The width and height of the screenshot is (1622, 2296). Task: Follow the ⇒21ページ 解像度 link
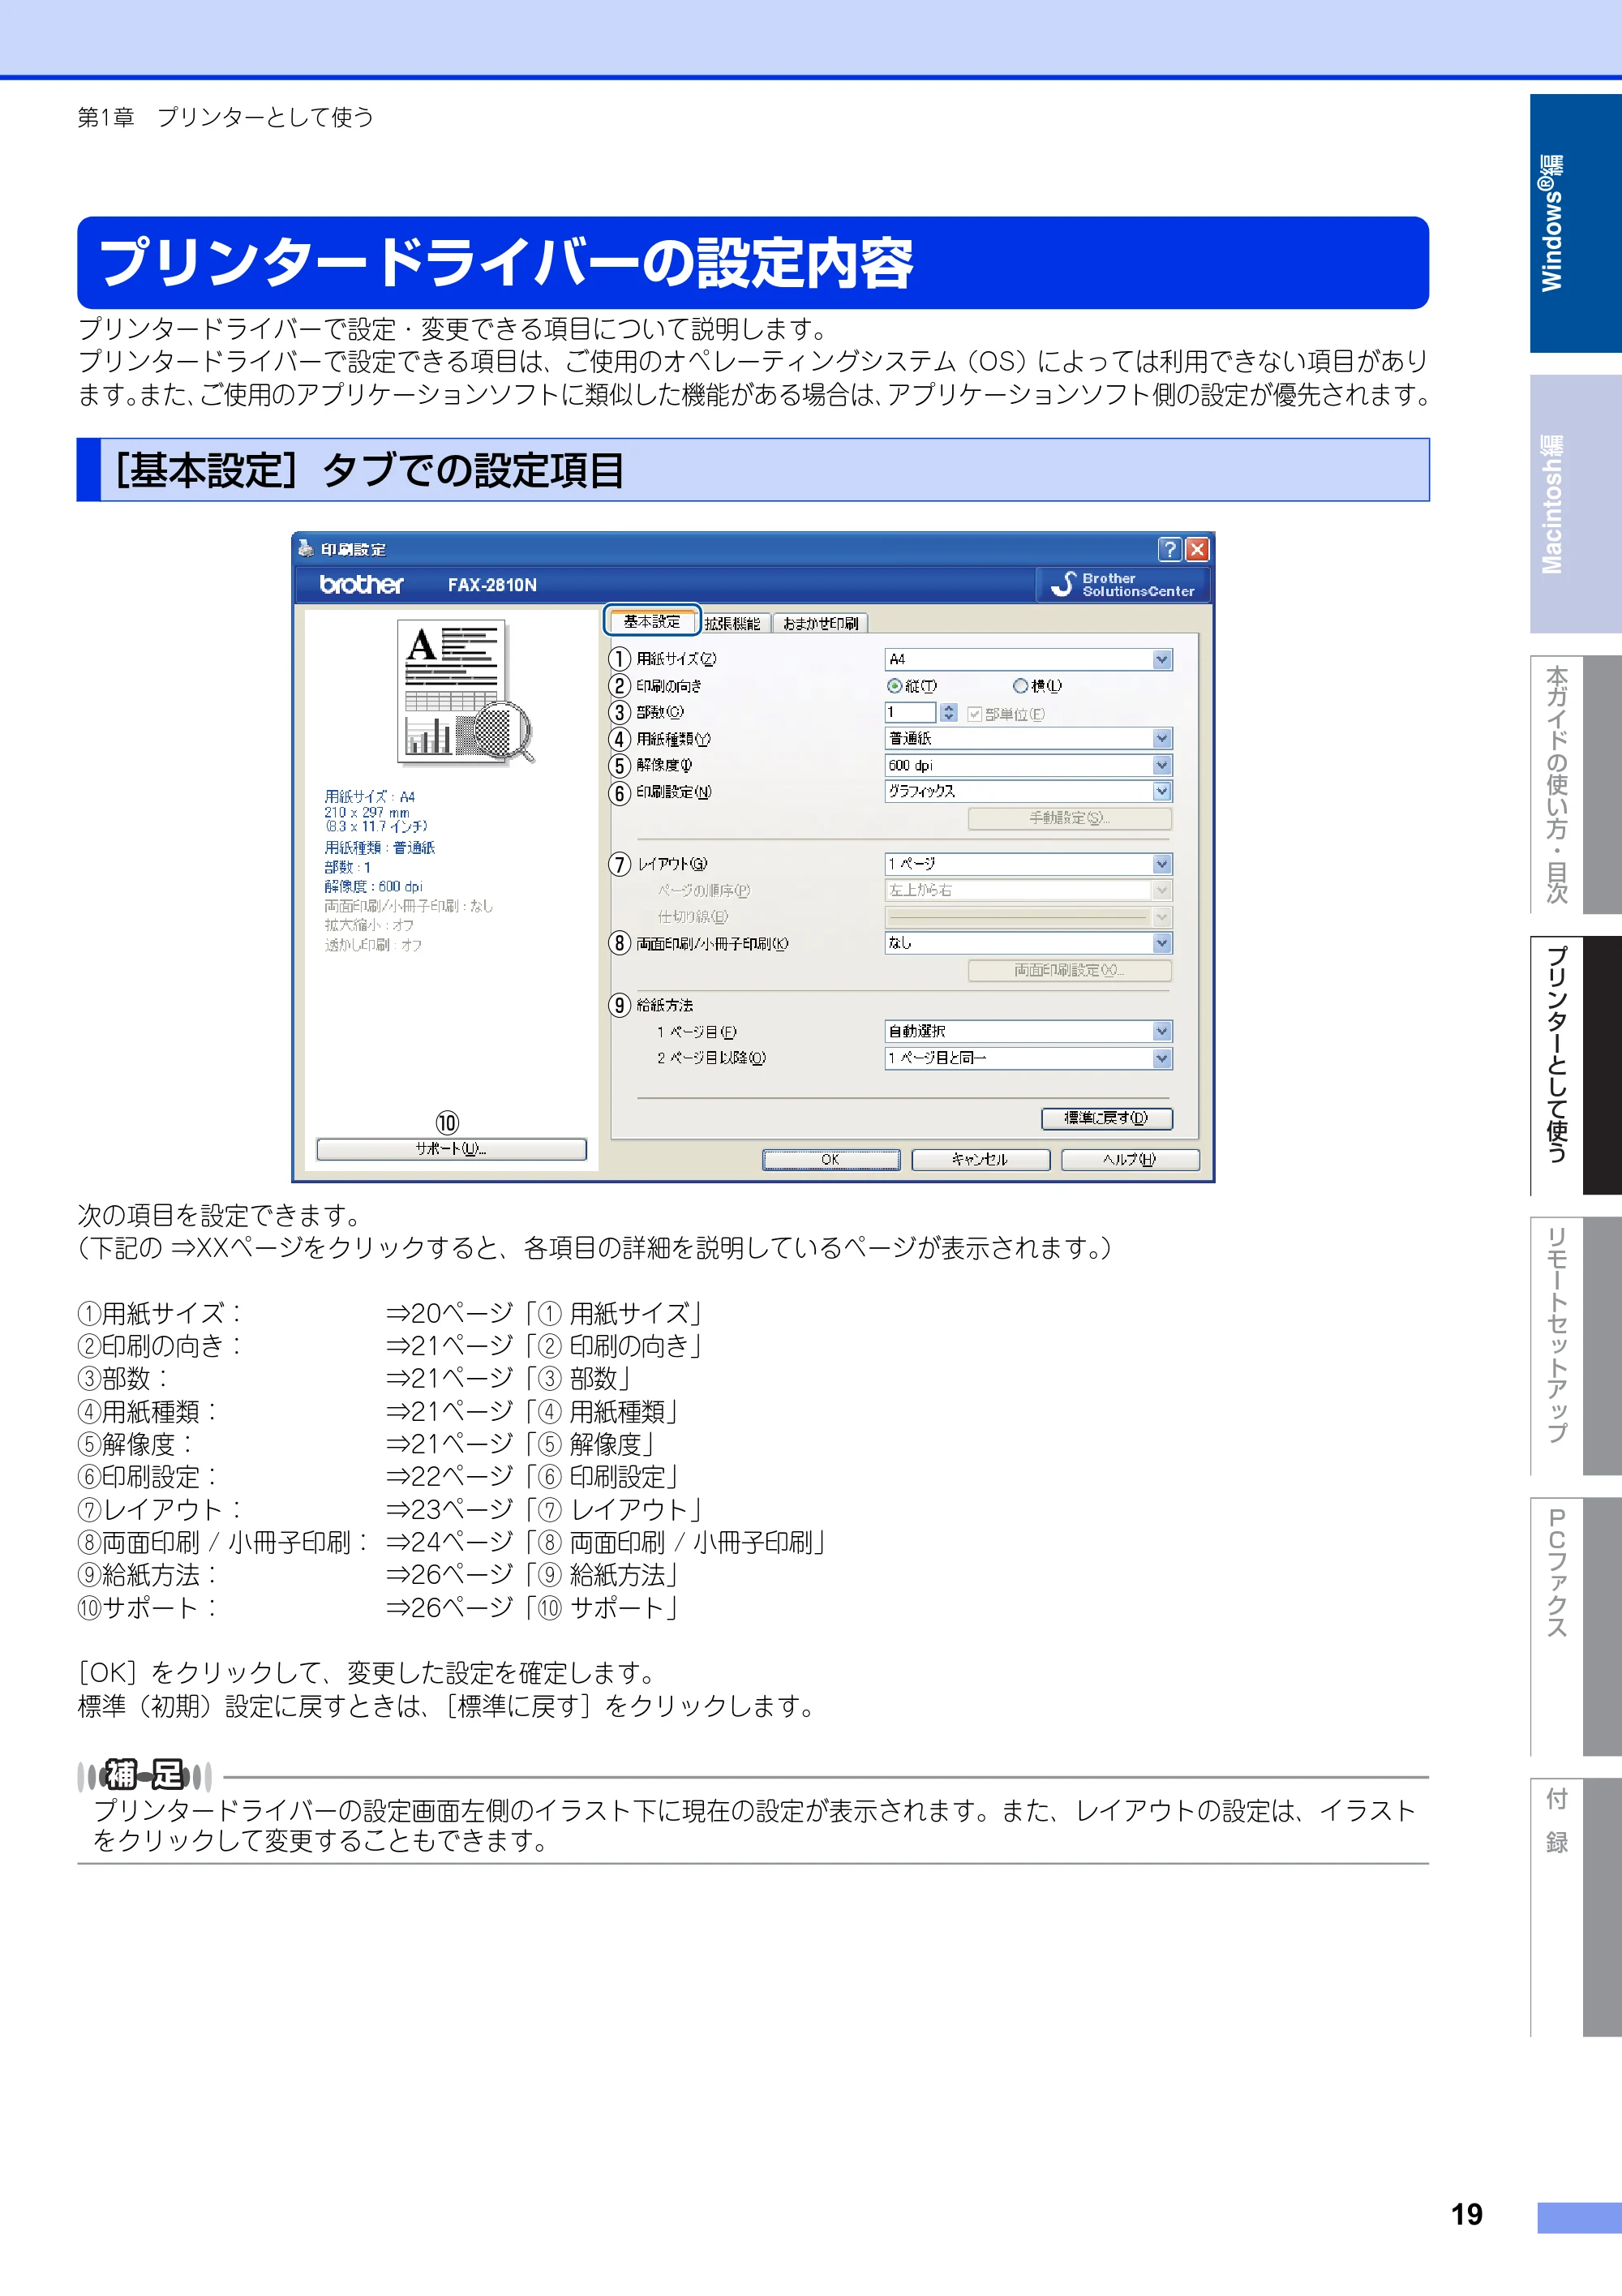(521, 1444)
